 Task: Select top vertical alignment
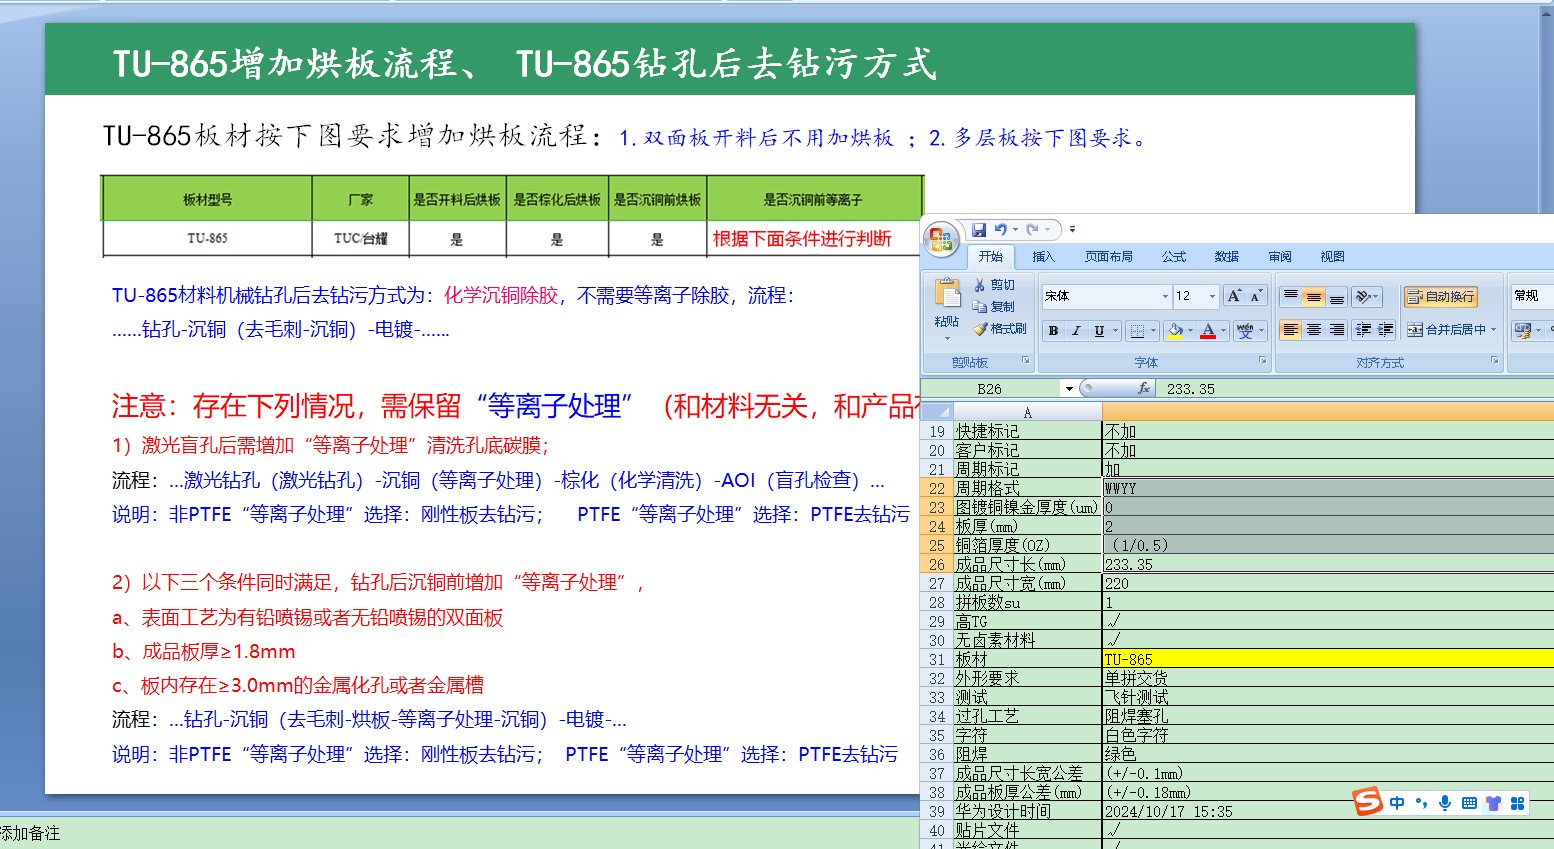[1291, 296]
